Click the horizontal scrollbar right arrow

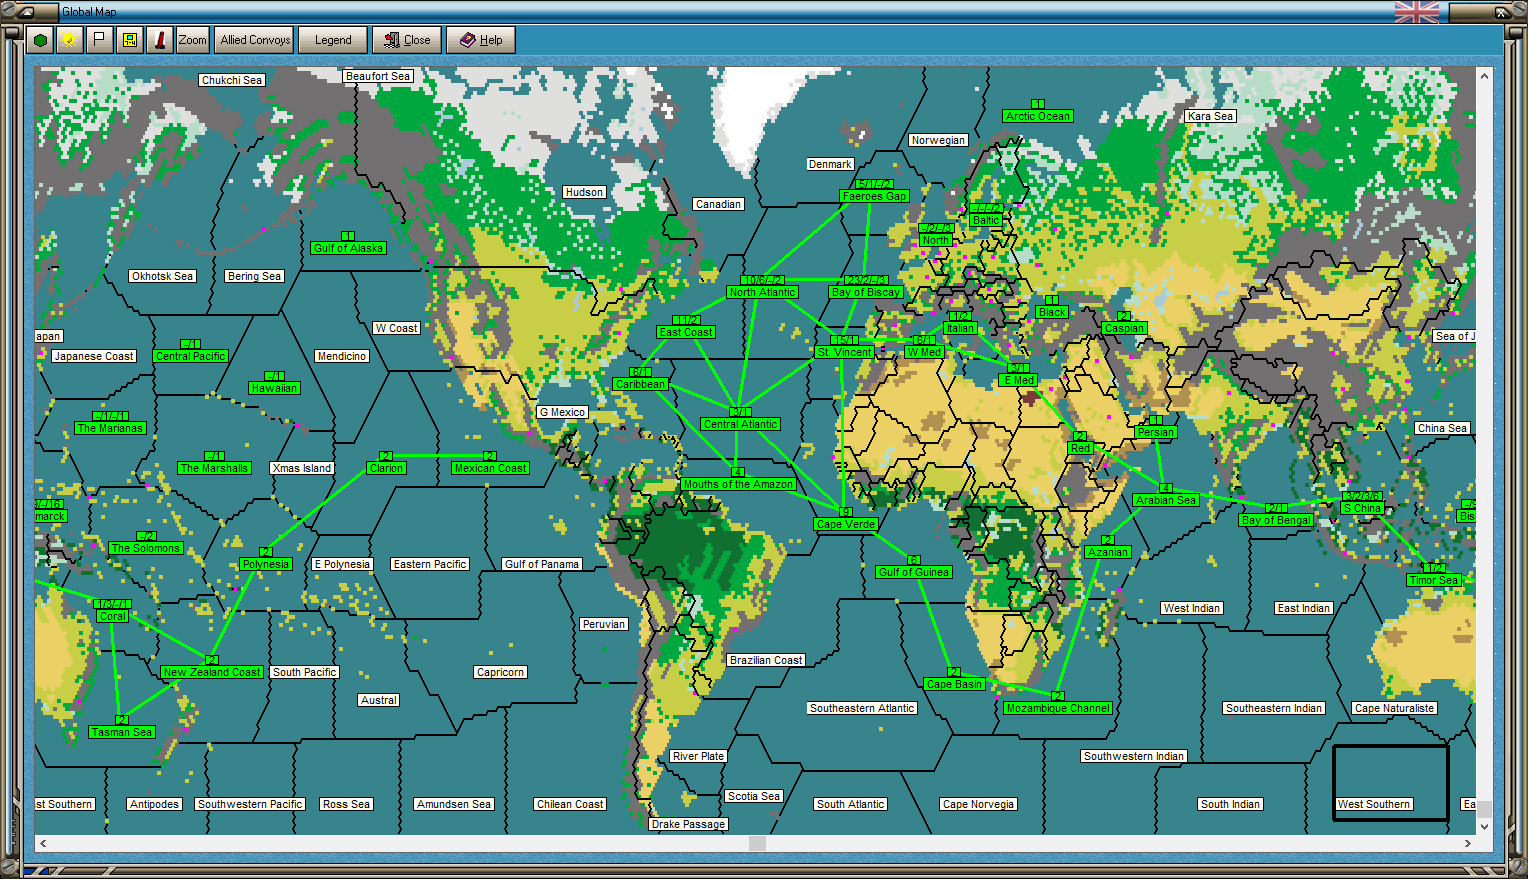click(x=1467, y=843)
